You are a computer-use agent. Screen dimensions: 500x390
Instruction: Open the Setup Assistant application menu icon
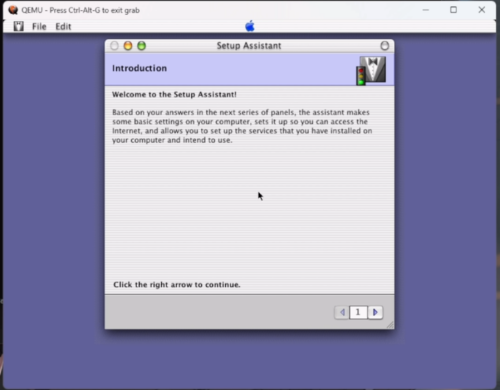point(19,26)
